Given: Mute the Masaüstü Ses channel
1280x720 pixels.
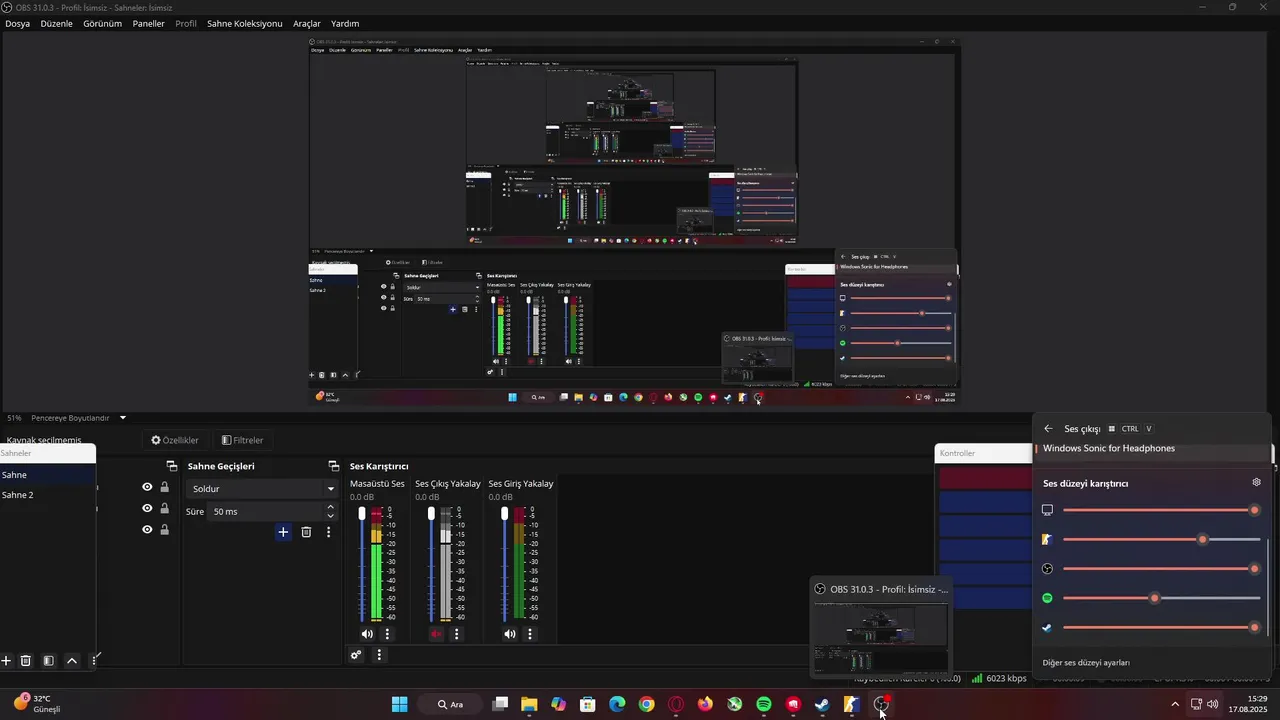Looking at the screenshot, I should coord(367,634).
